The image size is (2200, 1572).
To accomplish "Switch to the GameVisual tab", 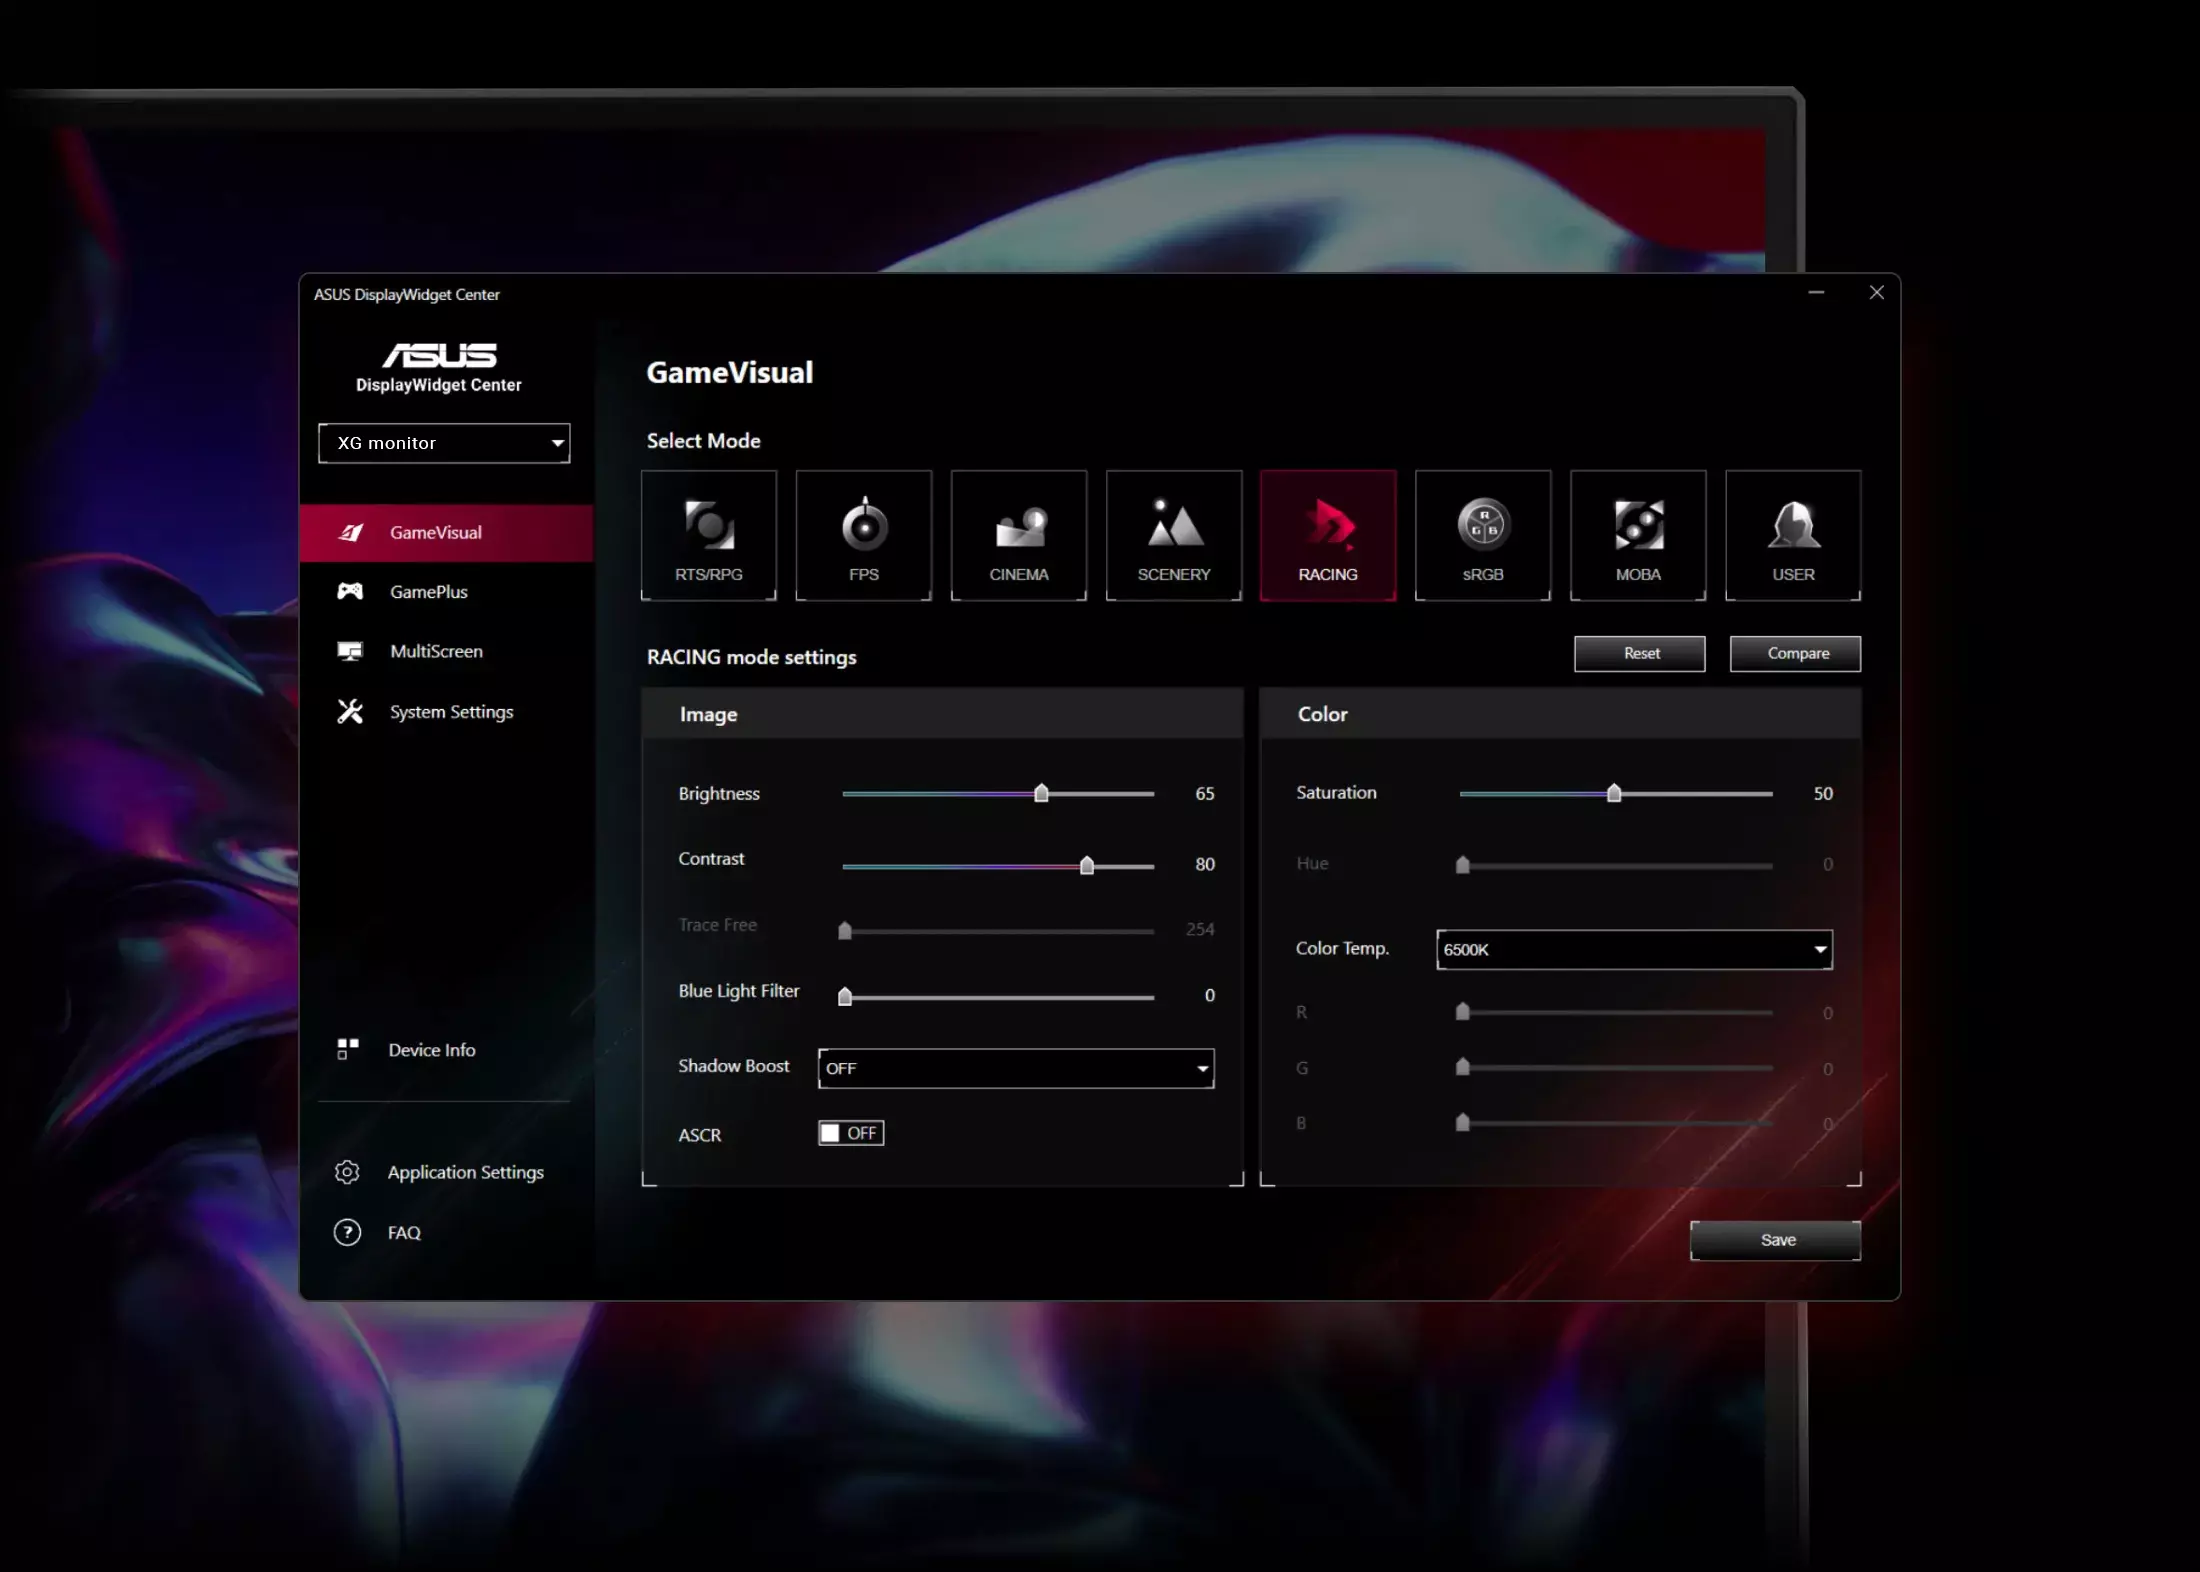I will [x=435, y=532].
